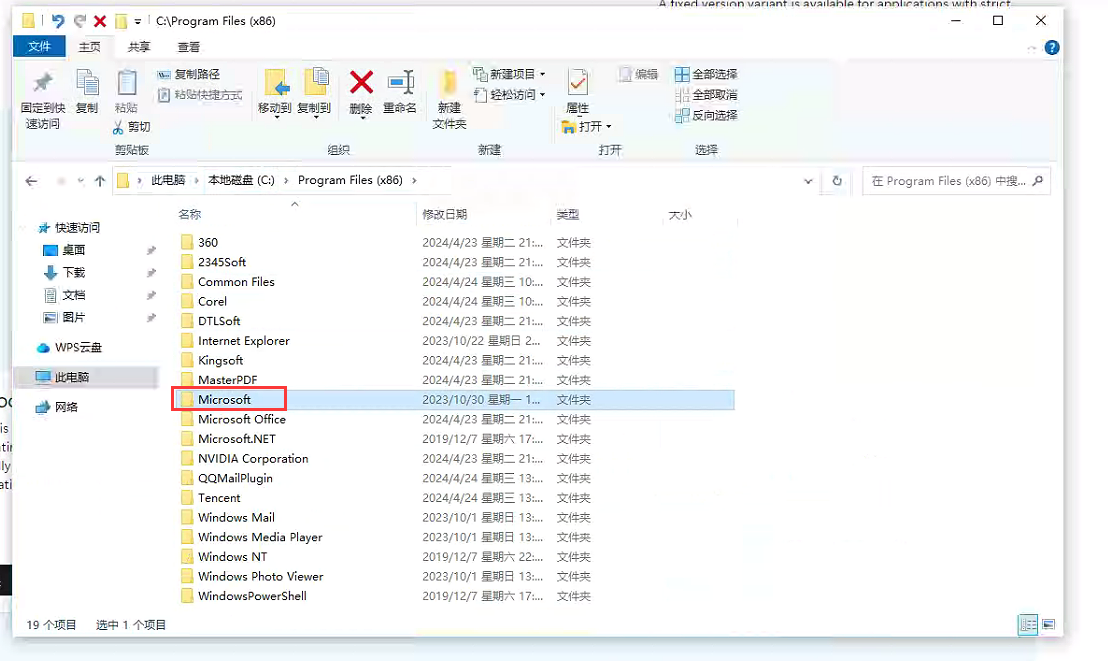
Task: Click Paste shortcut (粘贴快捷方式)
Action: pyautogui.click(x=200, y=95)
